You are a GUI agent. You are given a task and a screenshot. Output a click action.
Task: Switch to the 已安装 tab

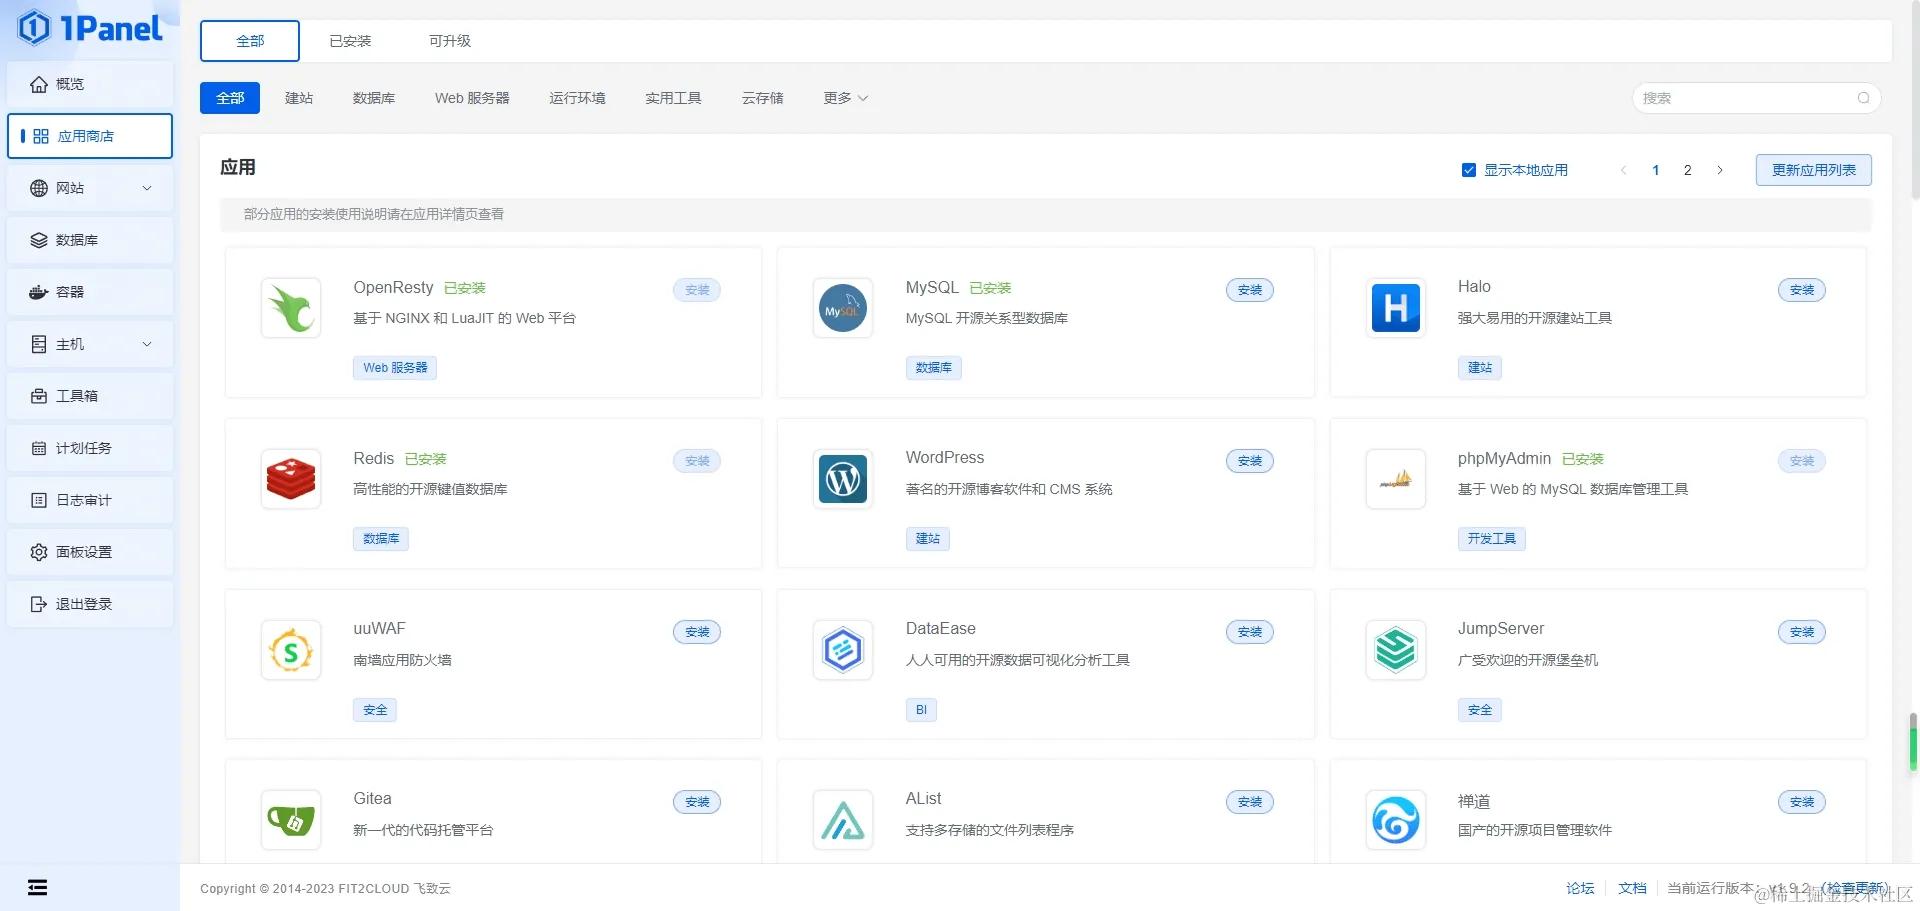click(350, 41)
